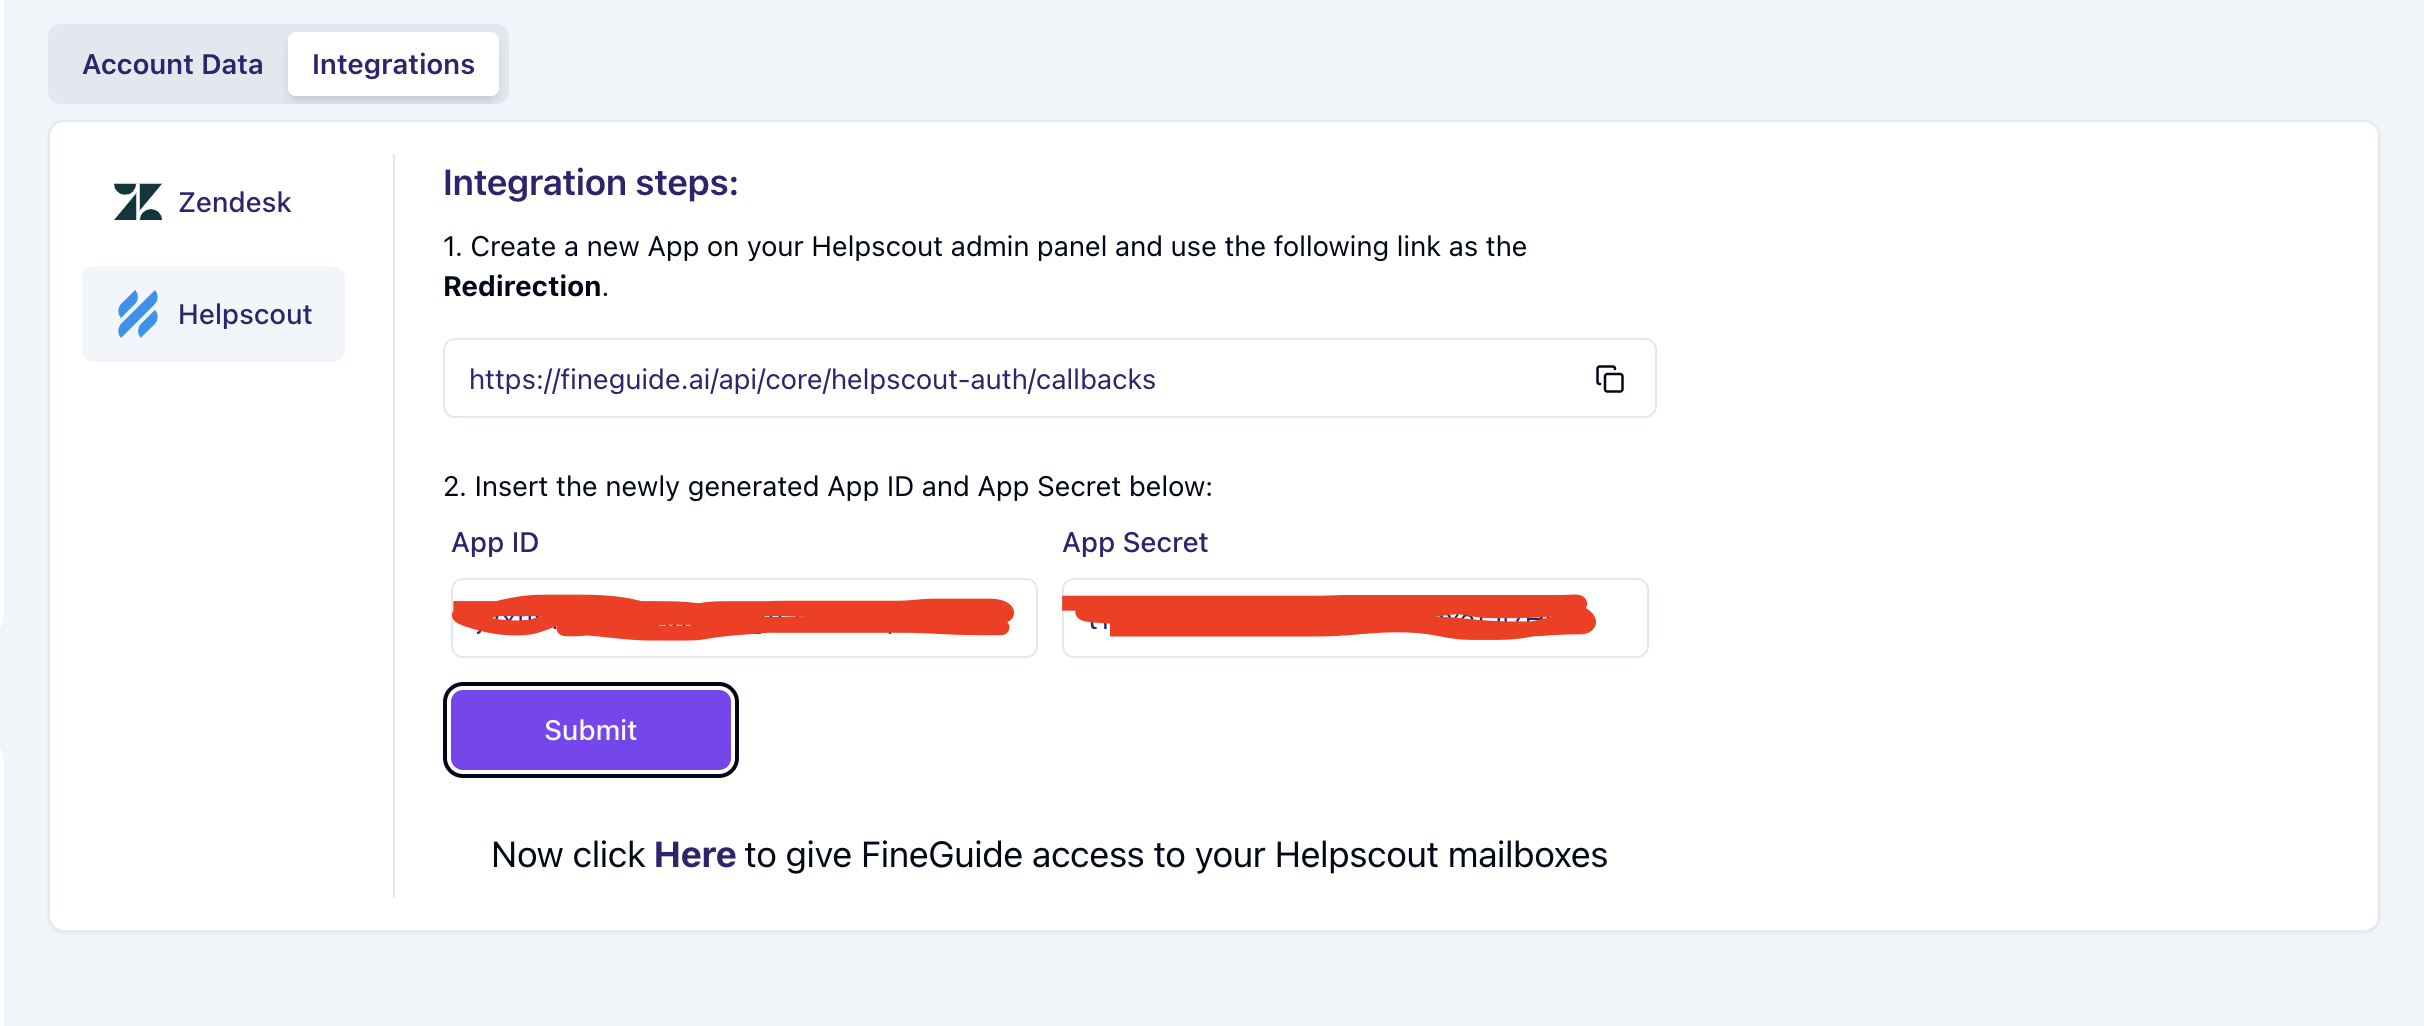2424x1026 pixels.
Task: Click the fineguide.ai callback URL text
Action: click(x=812, y=380)
